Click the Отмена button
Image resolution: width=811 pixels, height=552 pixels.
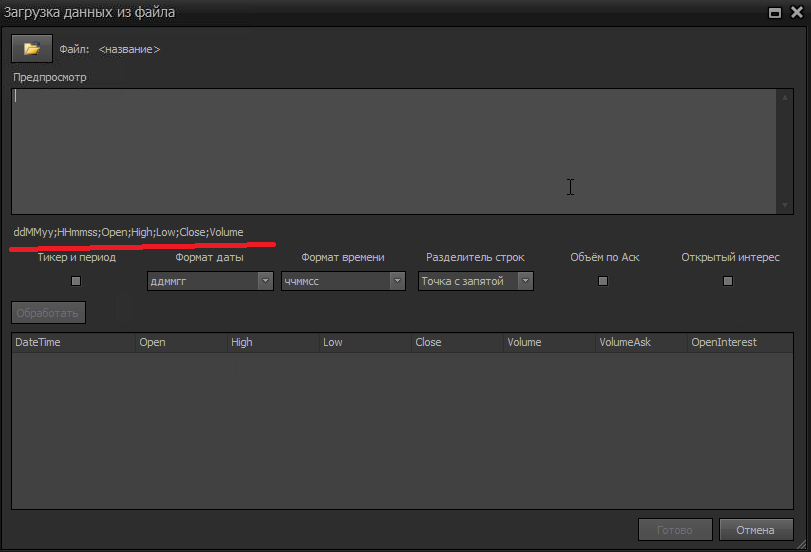tap(756, 529)
